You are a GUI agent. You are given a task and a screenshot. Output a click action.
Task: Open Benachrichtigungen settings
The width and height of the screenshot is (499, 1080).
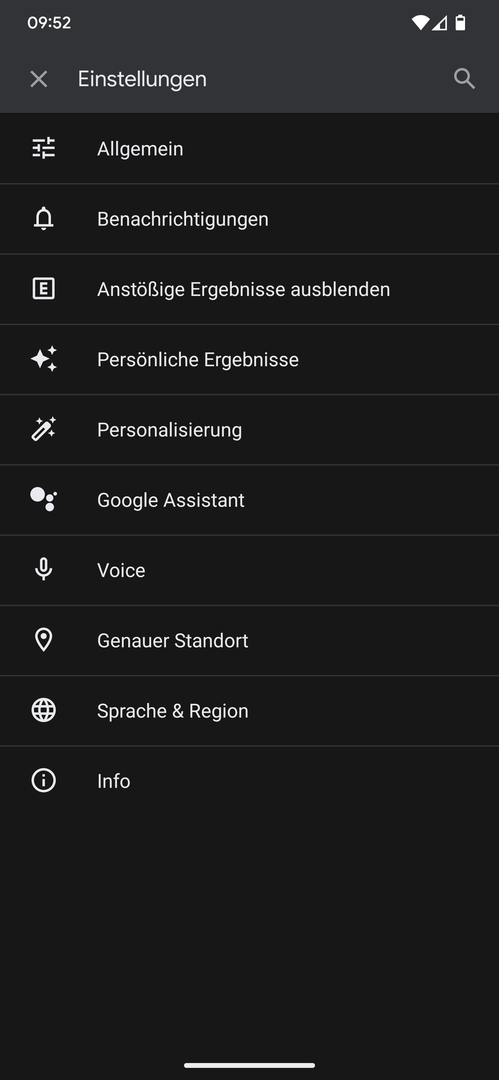pos(250,219)
